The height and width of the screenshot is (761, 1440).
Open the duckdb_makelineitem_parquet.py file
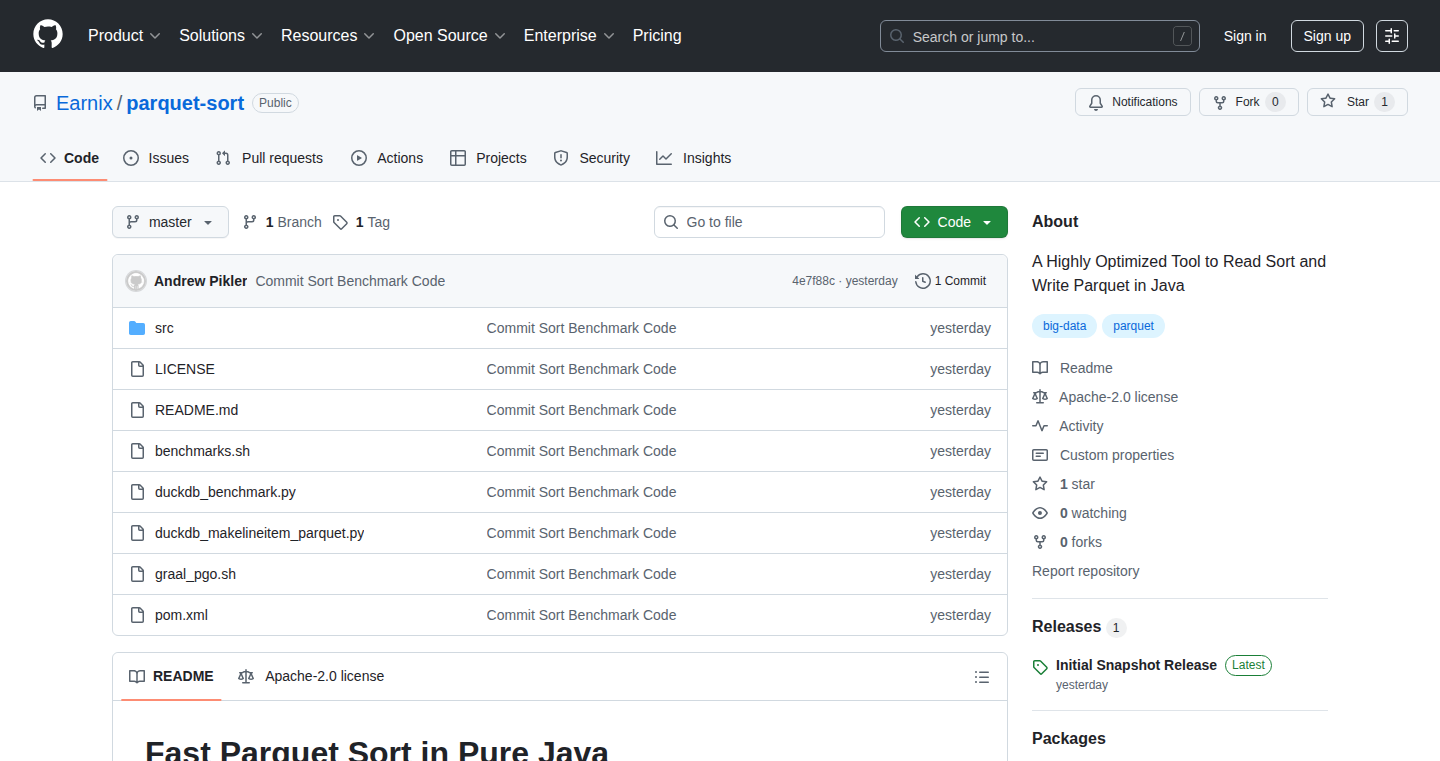coord(260,533)
